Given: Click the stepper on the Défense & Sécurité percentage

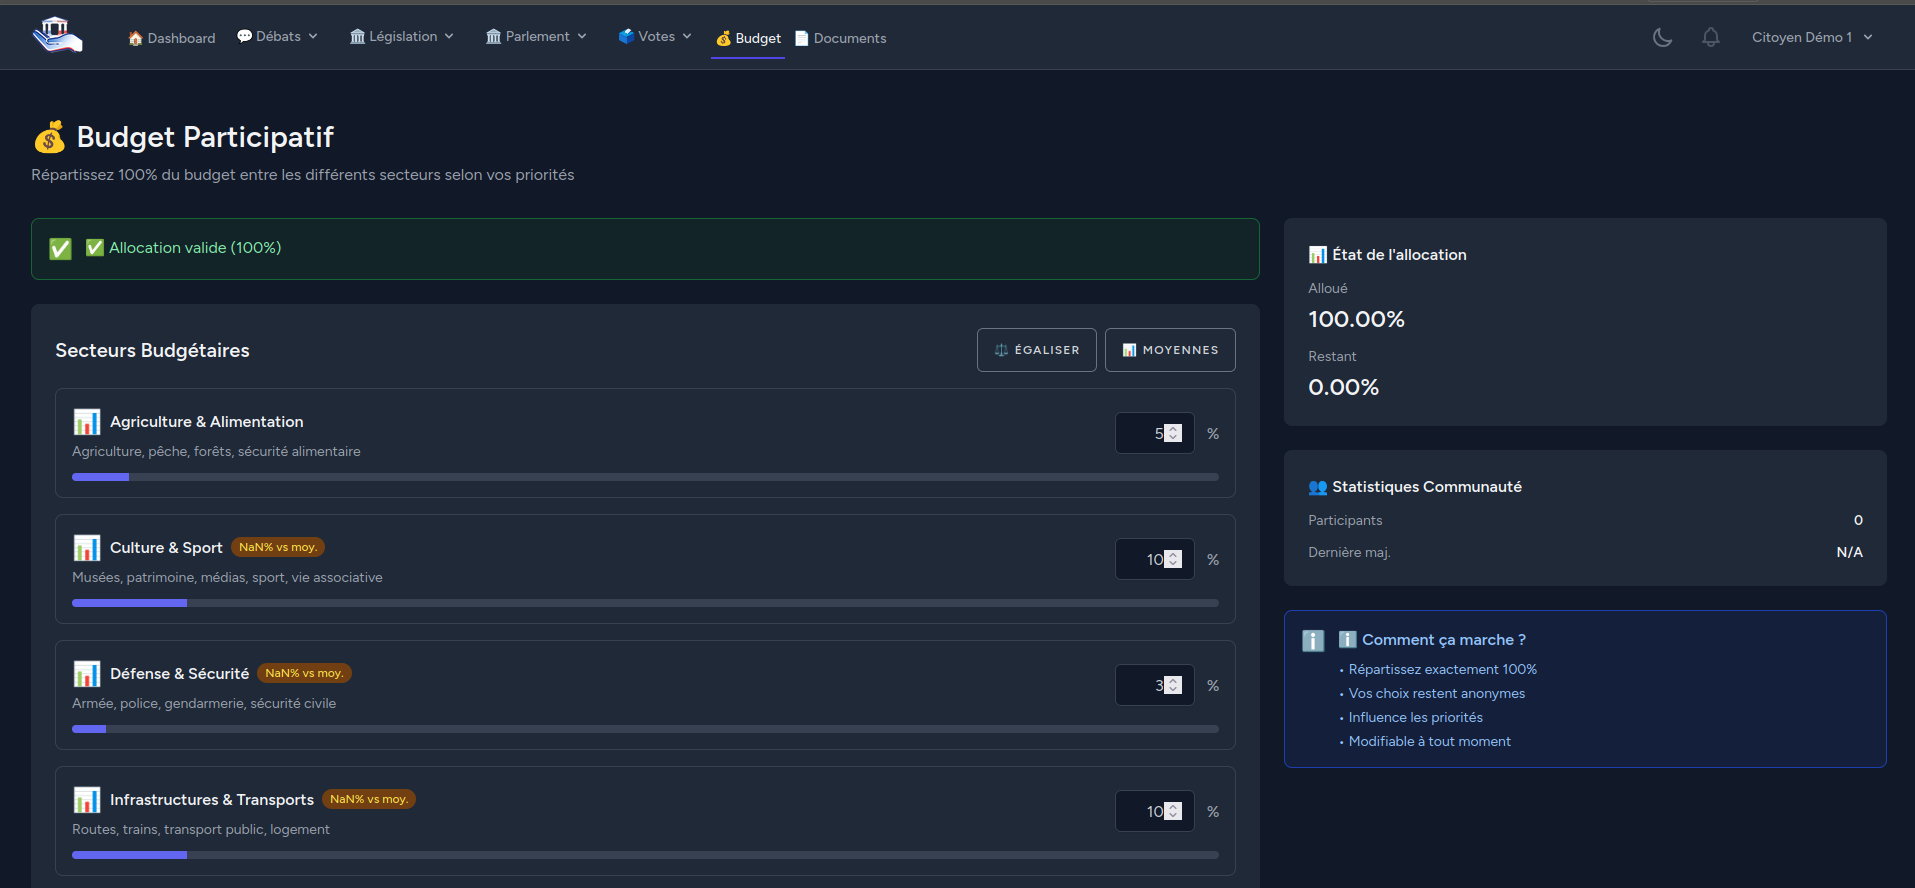Looking at the screenshot, I should [x=1174, y=686].
